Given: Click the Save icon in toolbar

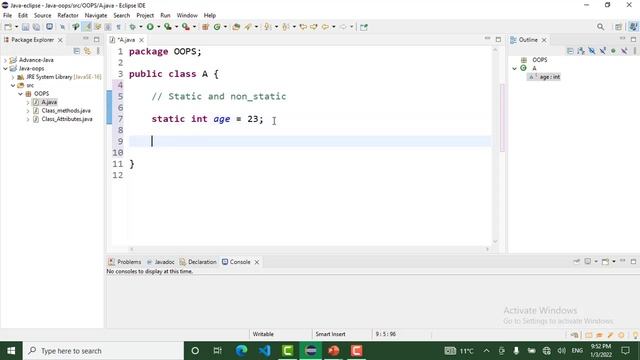Looking at the screenshot, I should [25, 27].
